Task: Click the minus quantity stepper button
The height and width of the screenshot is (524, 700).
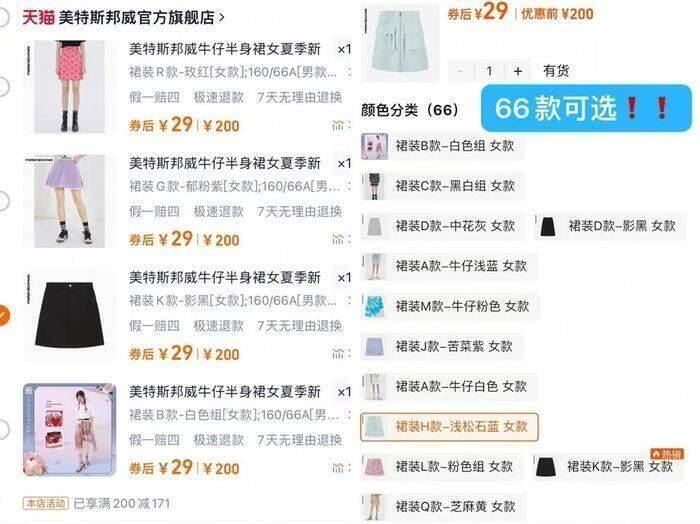Action: coord(460,71)
